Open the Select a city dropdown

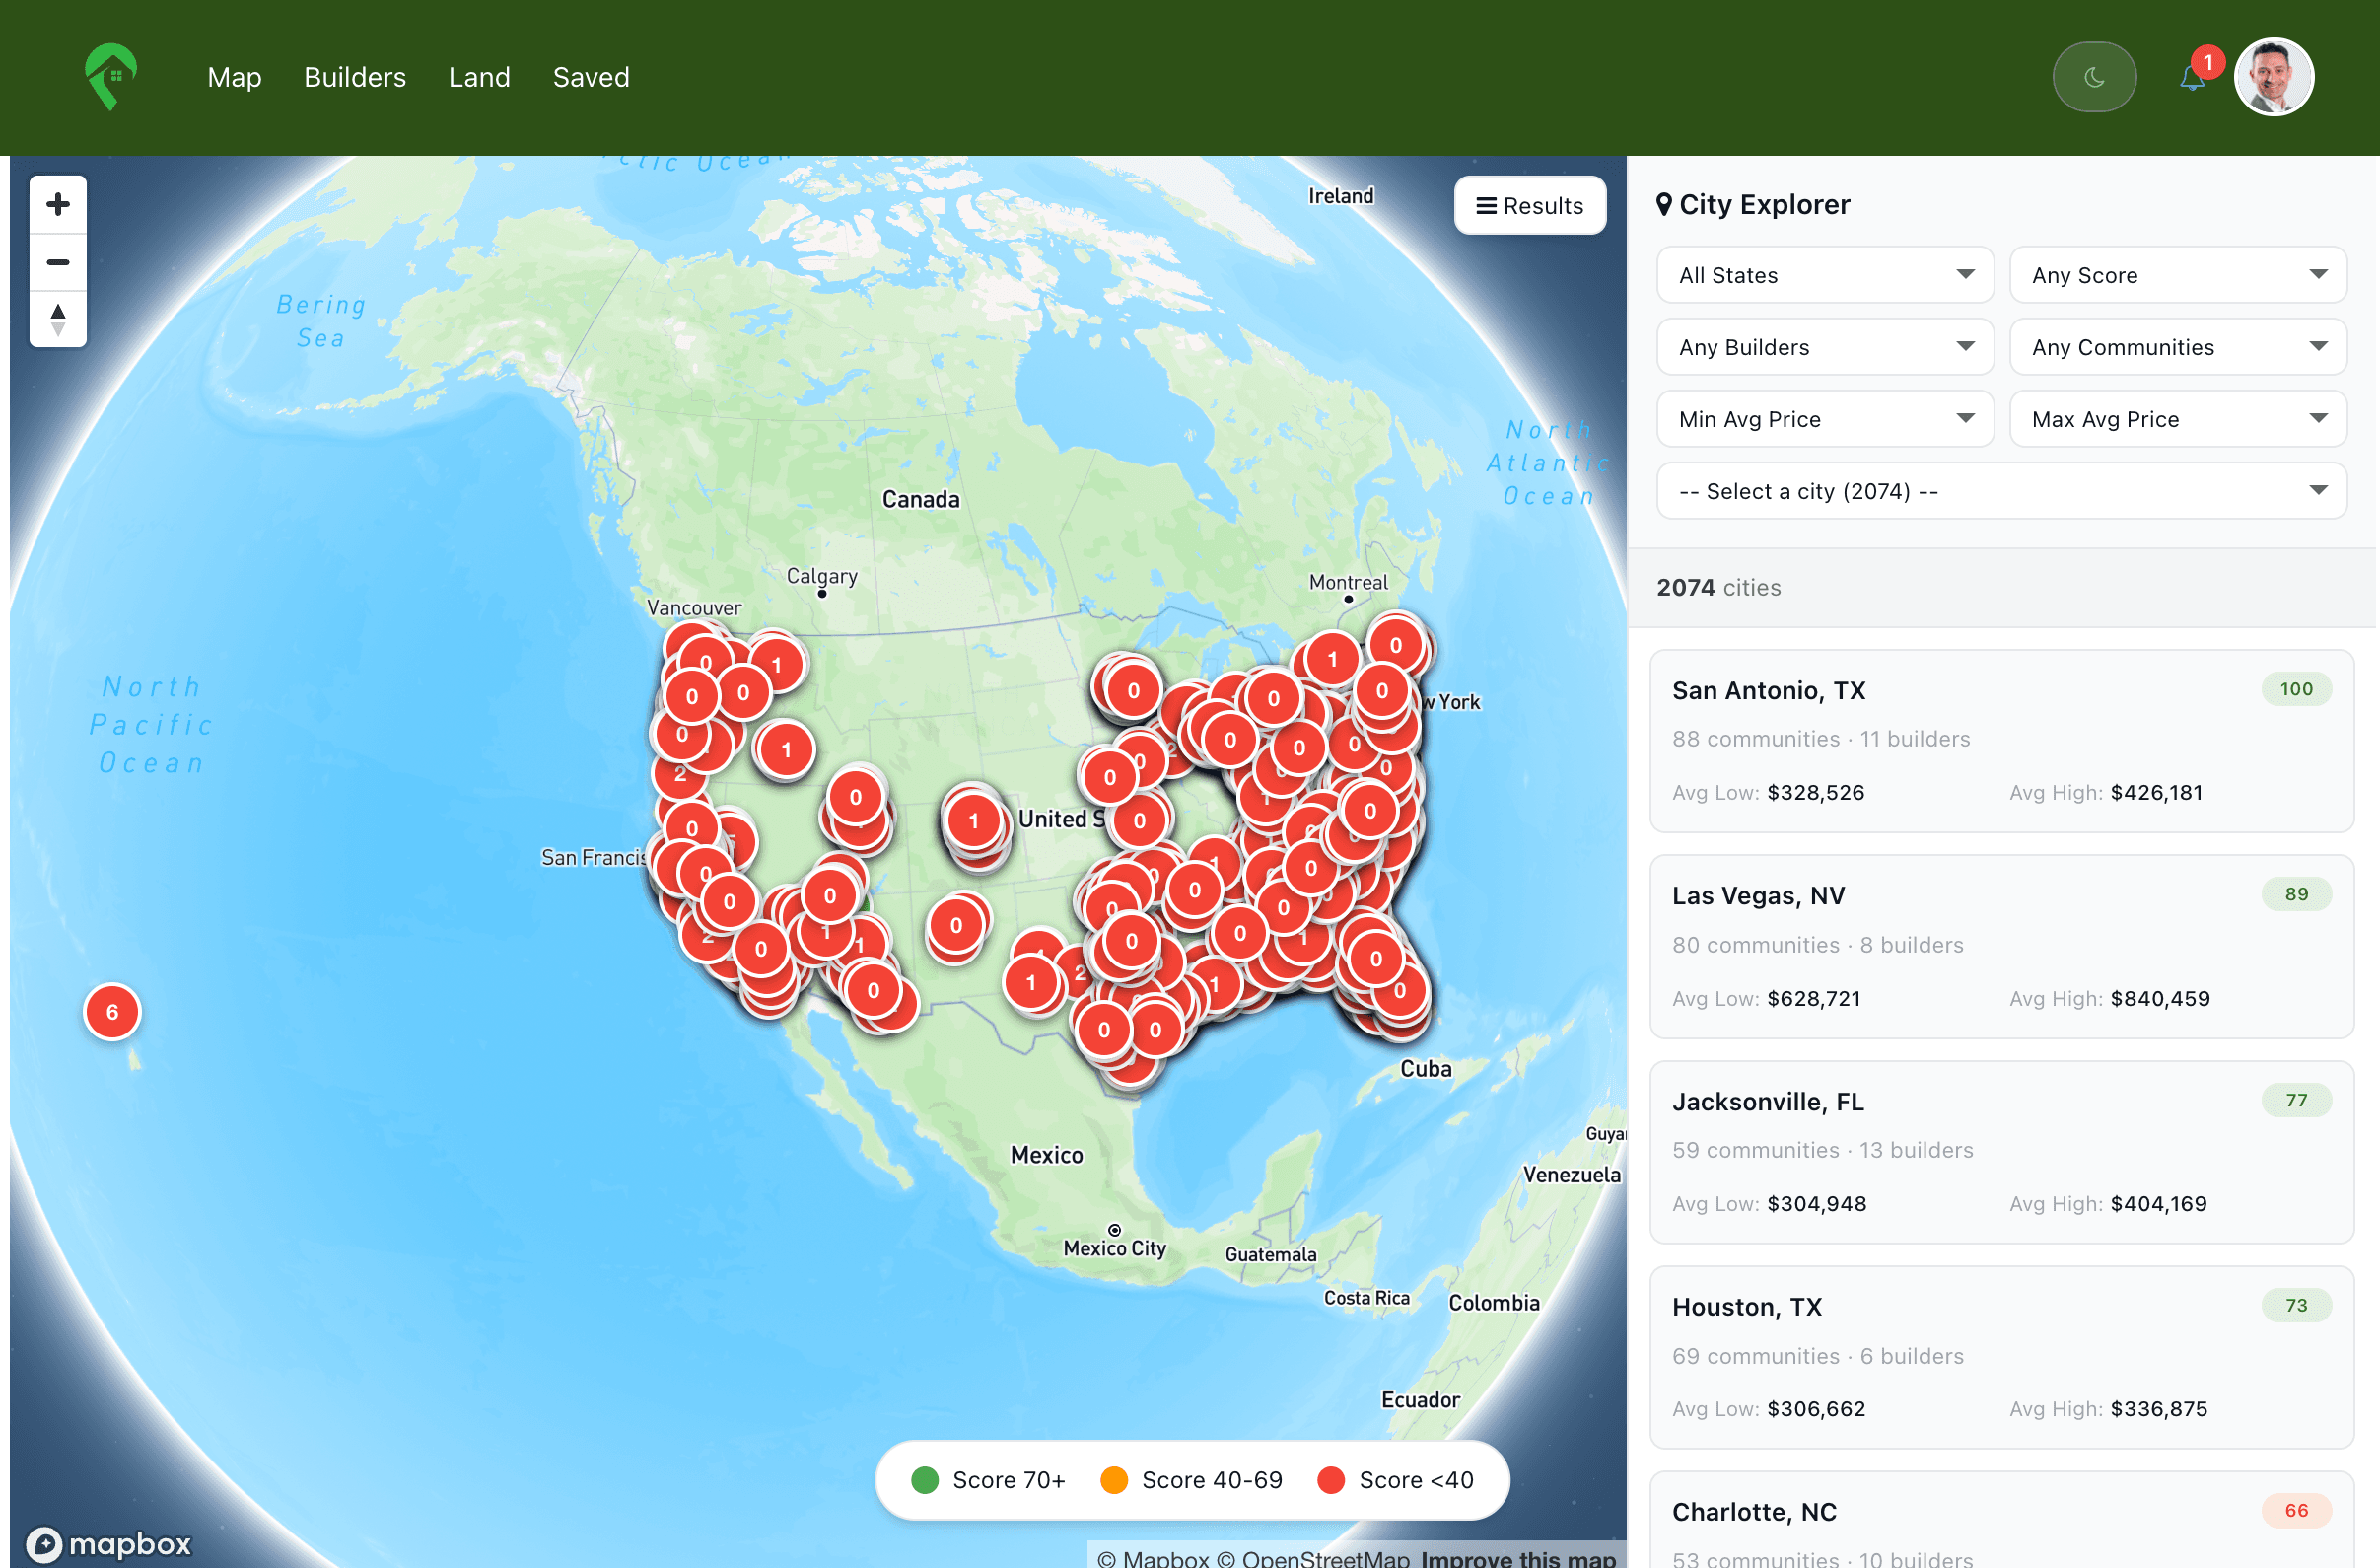pyautogui.click(x=2001, y=491)
